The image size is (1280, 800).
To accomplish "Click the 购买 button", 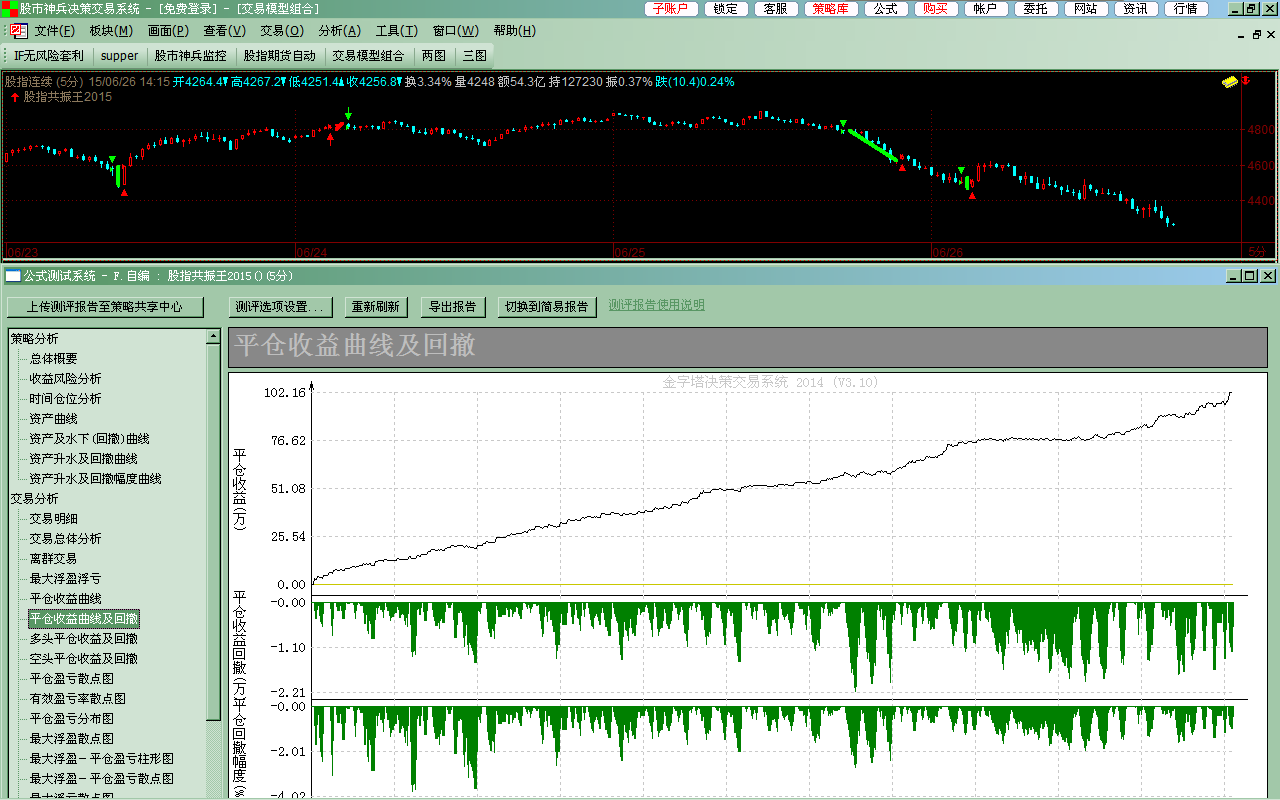I will pos(935,9).
